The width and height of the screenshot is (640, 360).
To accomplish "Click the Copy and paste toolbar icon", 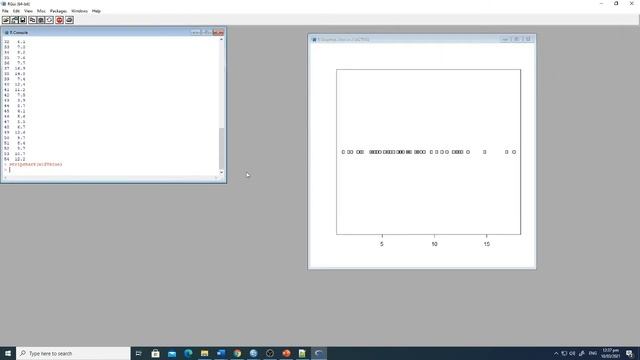I will (x=49, y=20).
